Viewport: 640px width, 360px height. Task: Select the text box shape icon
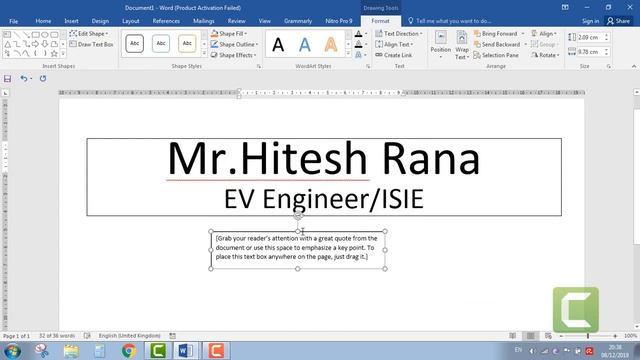tap(7, 35)
